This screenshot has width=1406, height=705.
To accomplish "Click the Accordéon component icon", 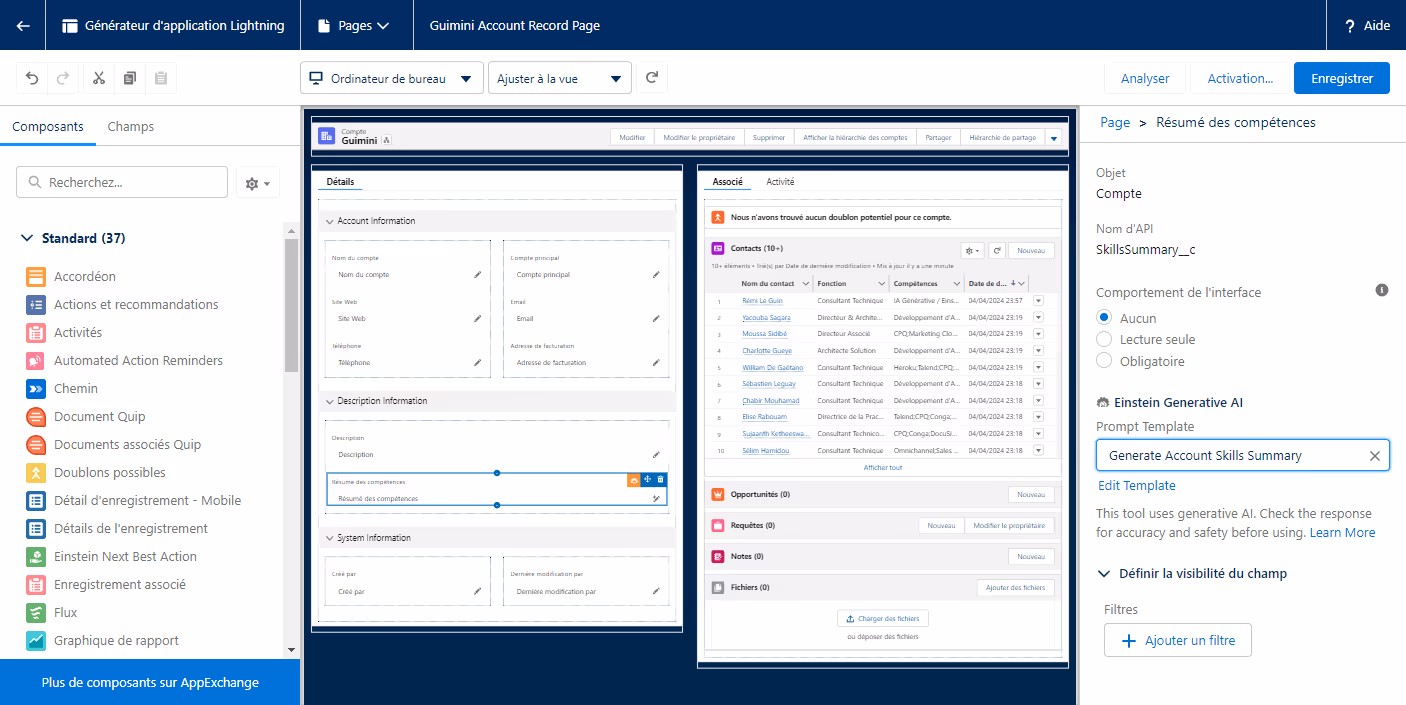I will point(36,276).
